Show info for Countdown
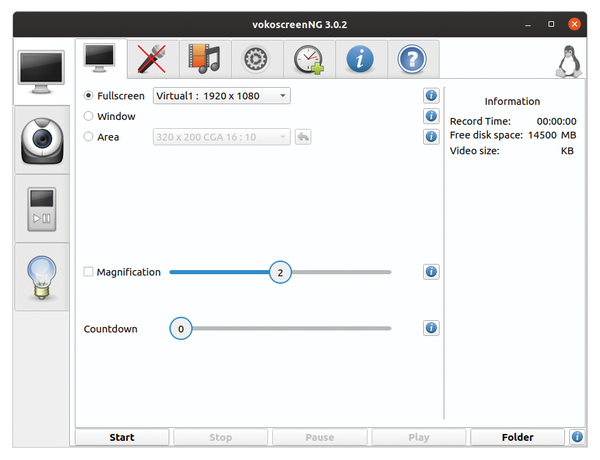The image size is (600, 460). click(x=431, y=328)
